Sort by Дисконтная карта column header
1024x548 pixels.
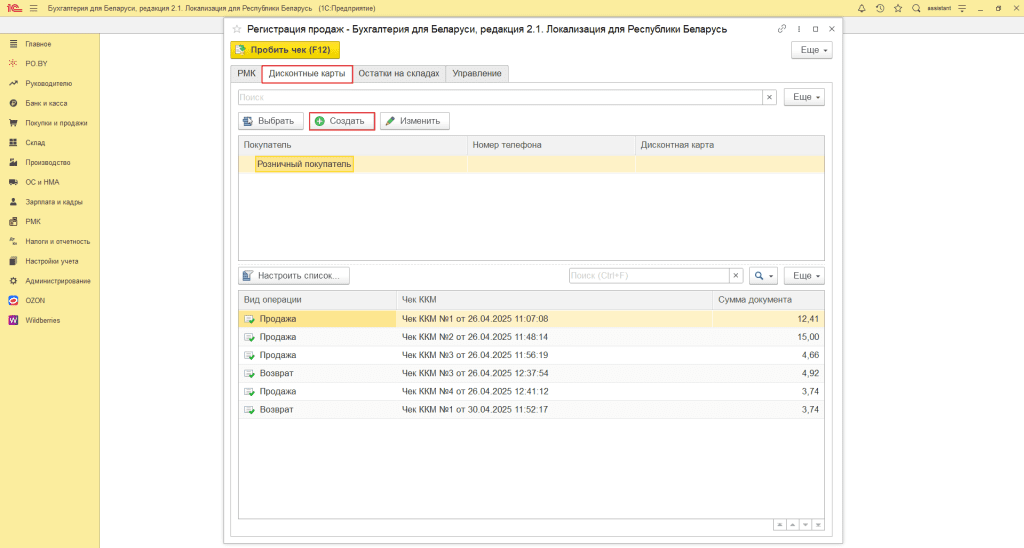(x=729, y=145)
